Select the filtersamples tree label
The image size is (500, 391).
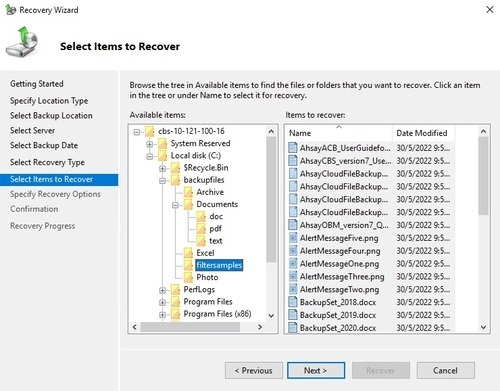coord(219,265)
